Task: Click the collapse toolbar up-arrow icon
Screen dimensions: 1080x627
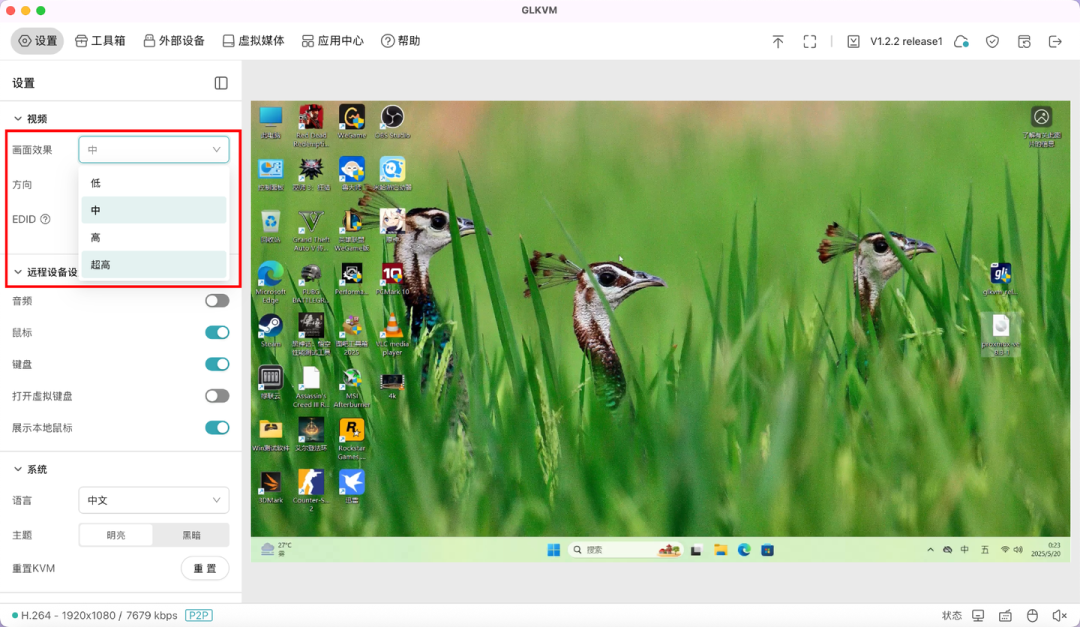Action: point(778,41)
